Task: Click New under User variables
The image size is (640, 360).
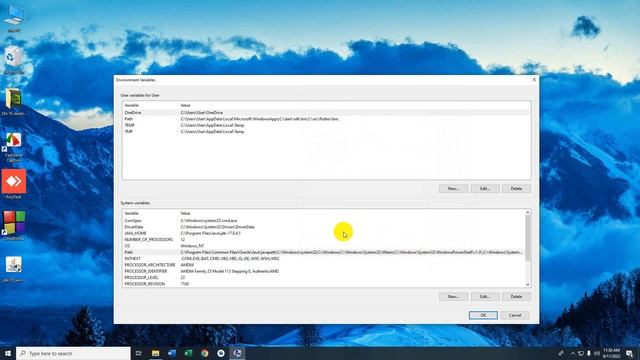Action: pos(453,189)
